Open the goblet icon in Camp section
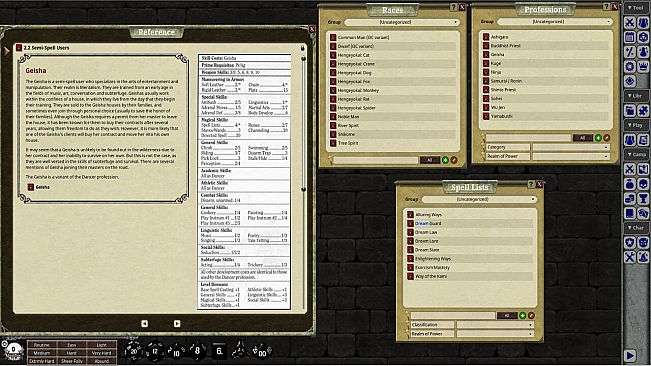Screen dimensions: 651x366 (643, 199)
